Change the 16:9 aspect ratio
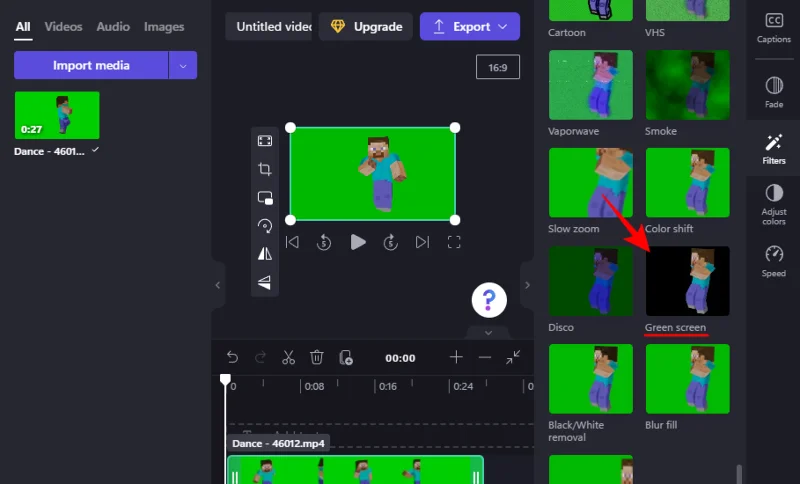The image size is (800, 484). tap(497, 67)
